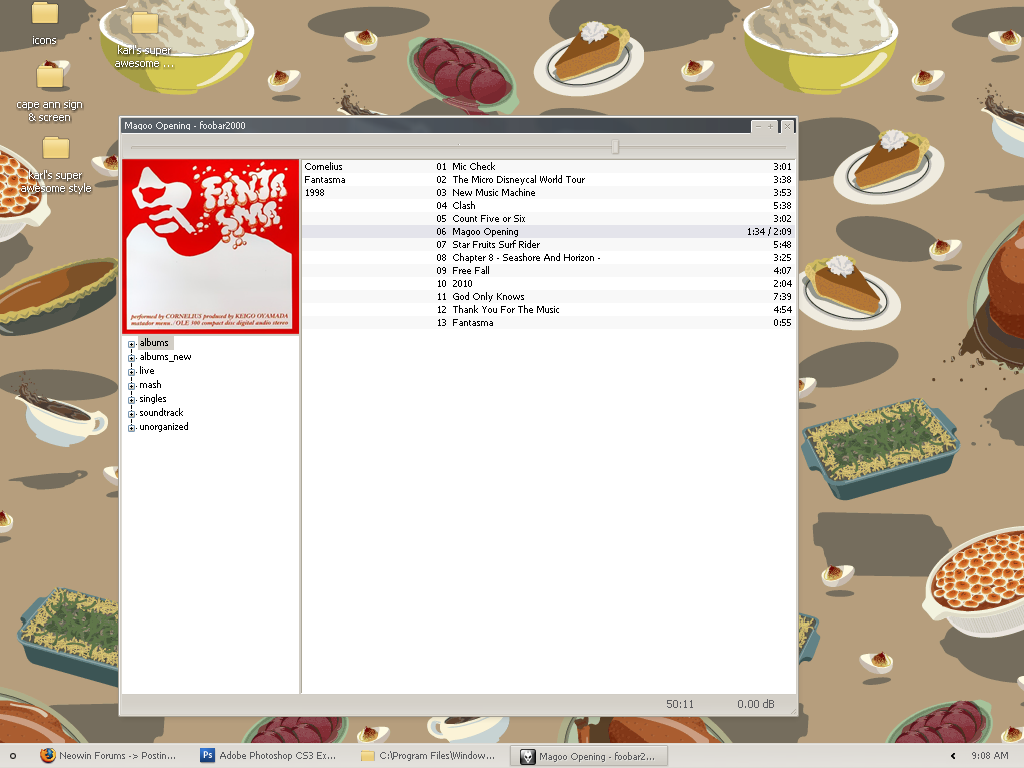Expand the albums_new tree node

[x=131, y=357]
